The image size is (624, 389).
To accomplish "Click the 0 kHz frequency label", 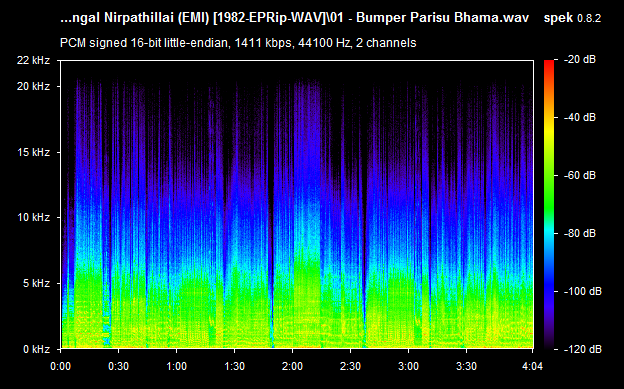I will point(37,349).
